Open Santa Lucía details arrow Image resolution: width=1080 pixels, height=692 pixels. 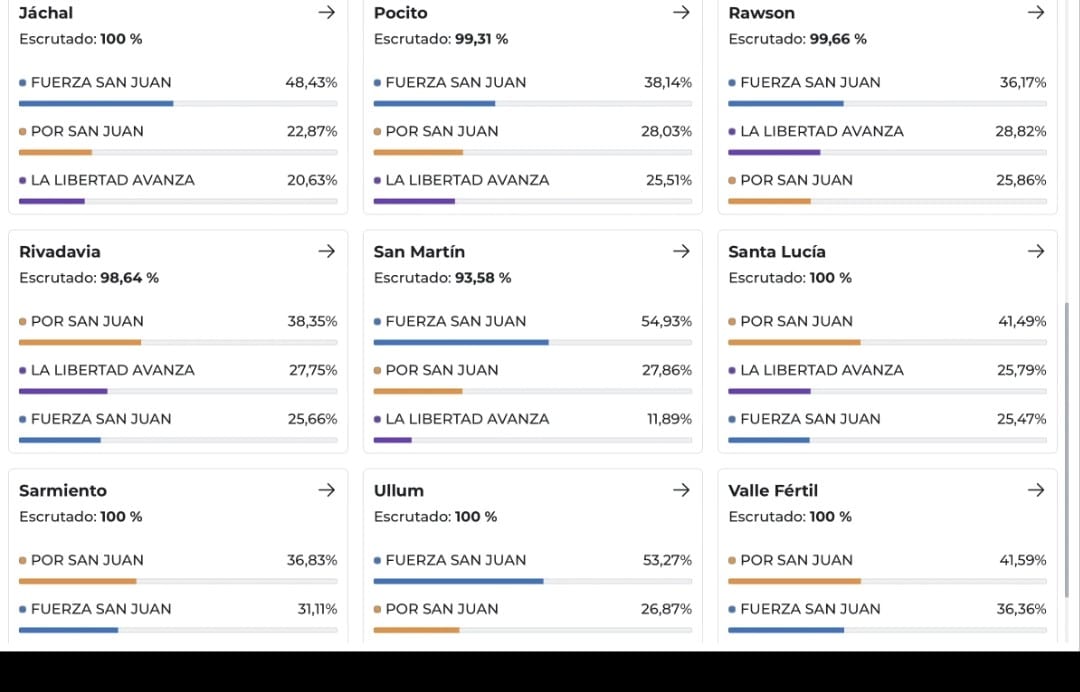coord(1036,251)
